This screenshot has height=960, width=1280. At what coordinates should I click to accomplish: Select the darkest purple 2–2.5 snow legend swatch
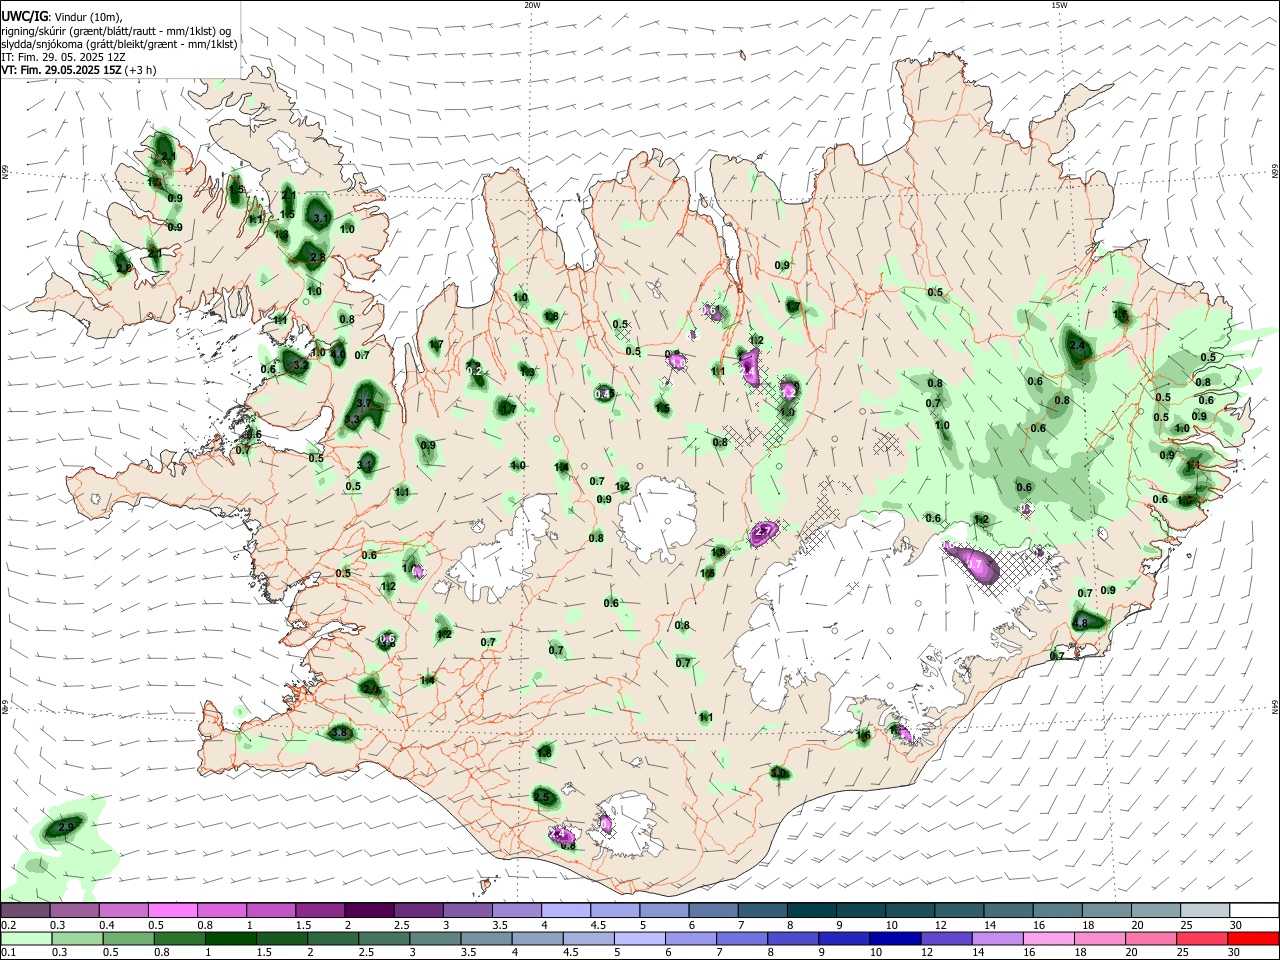coord(369,910)
